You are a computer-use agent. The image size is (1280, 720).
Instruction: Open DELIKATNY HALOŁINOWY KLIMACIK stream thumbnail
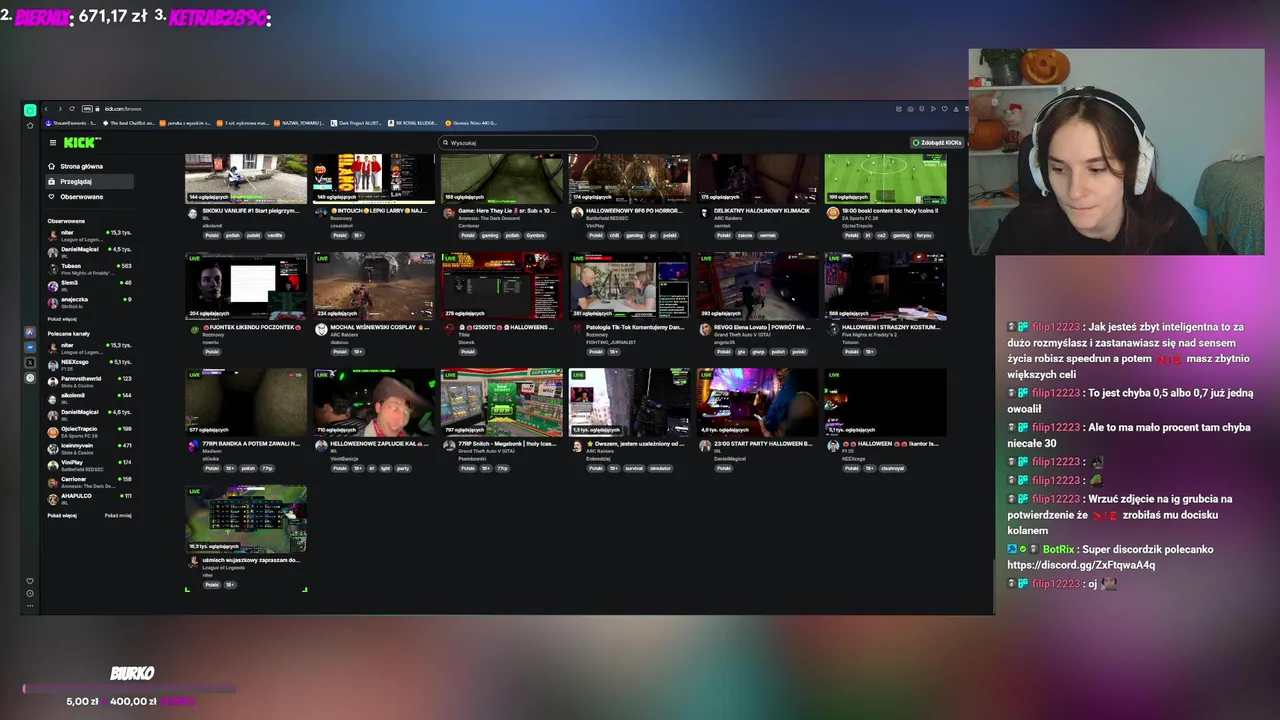tap(758, 178)
